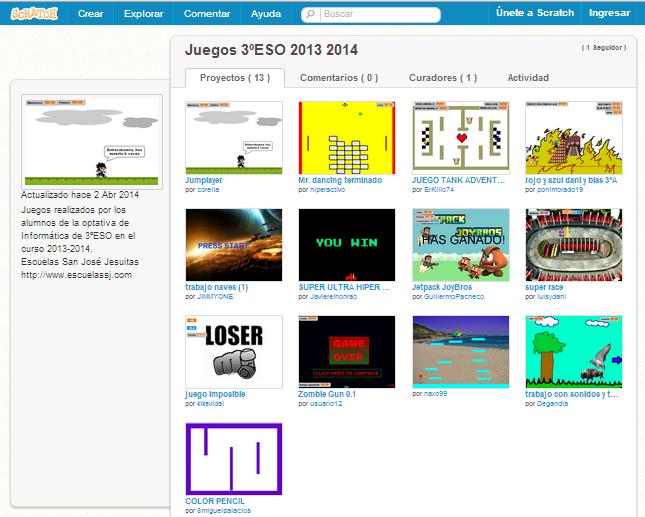The height and width of the screenshot is (517, 645).
Task: Open author usuario12's profile
Action: coord(326,403)
